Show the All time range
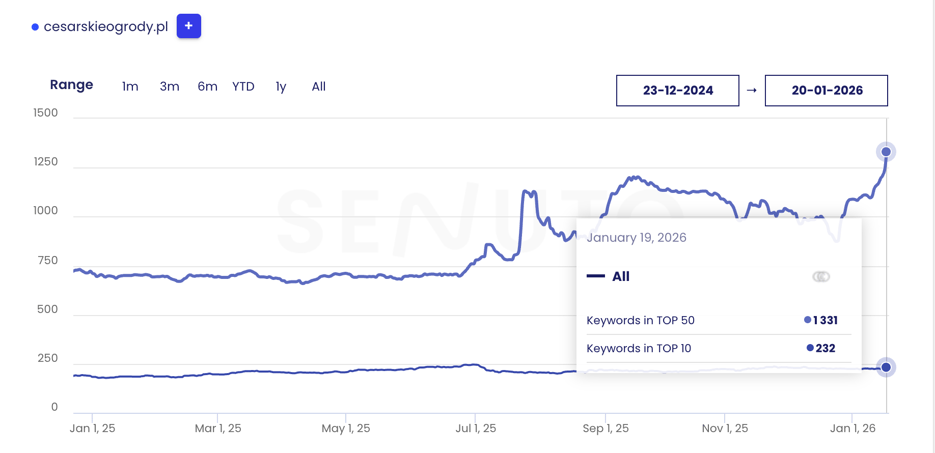 tap(318, 87)
